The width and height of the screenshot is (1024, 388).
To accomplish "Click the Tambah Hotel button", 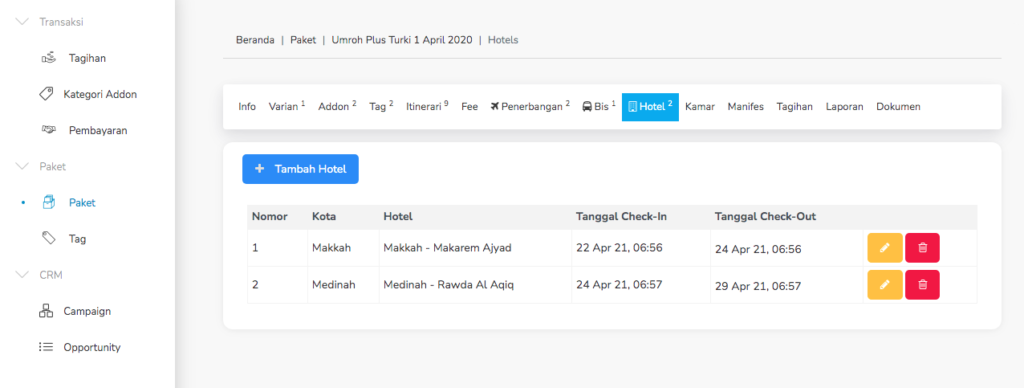I will point(300,169).
